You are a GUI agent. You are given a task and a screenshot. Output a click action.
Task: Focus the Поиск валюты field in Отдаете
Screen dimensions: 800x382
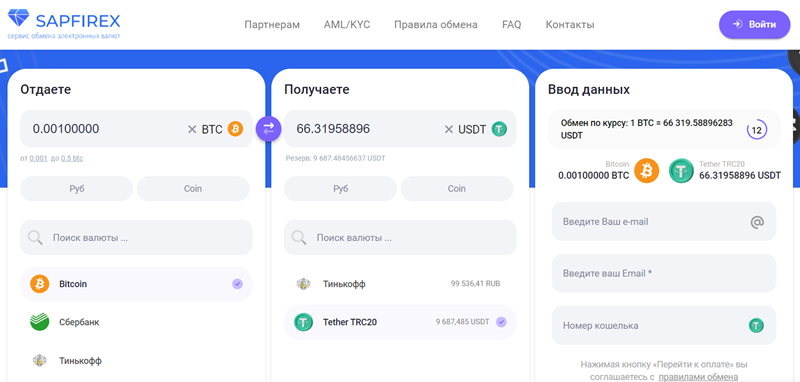136,237
